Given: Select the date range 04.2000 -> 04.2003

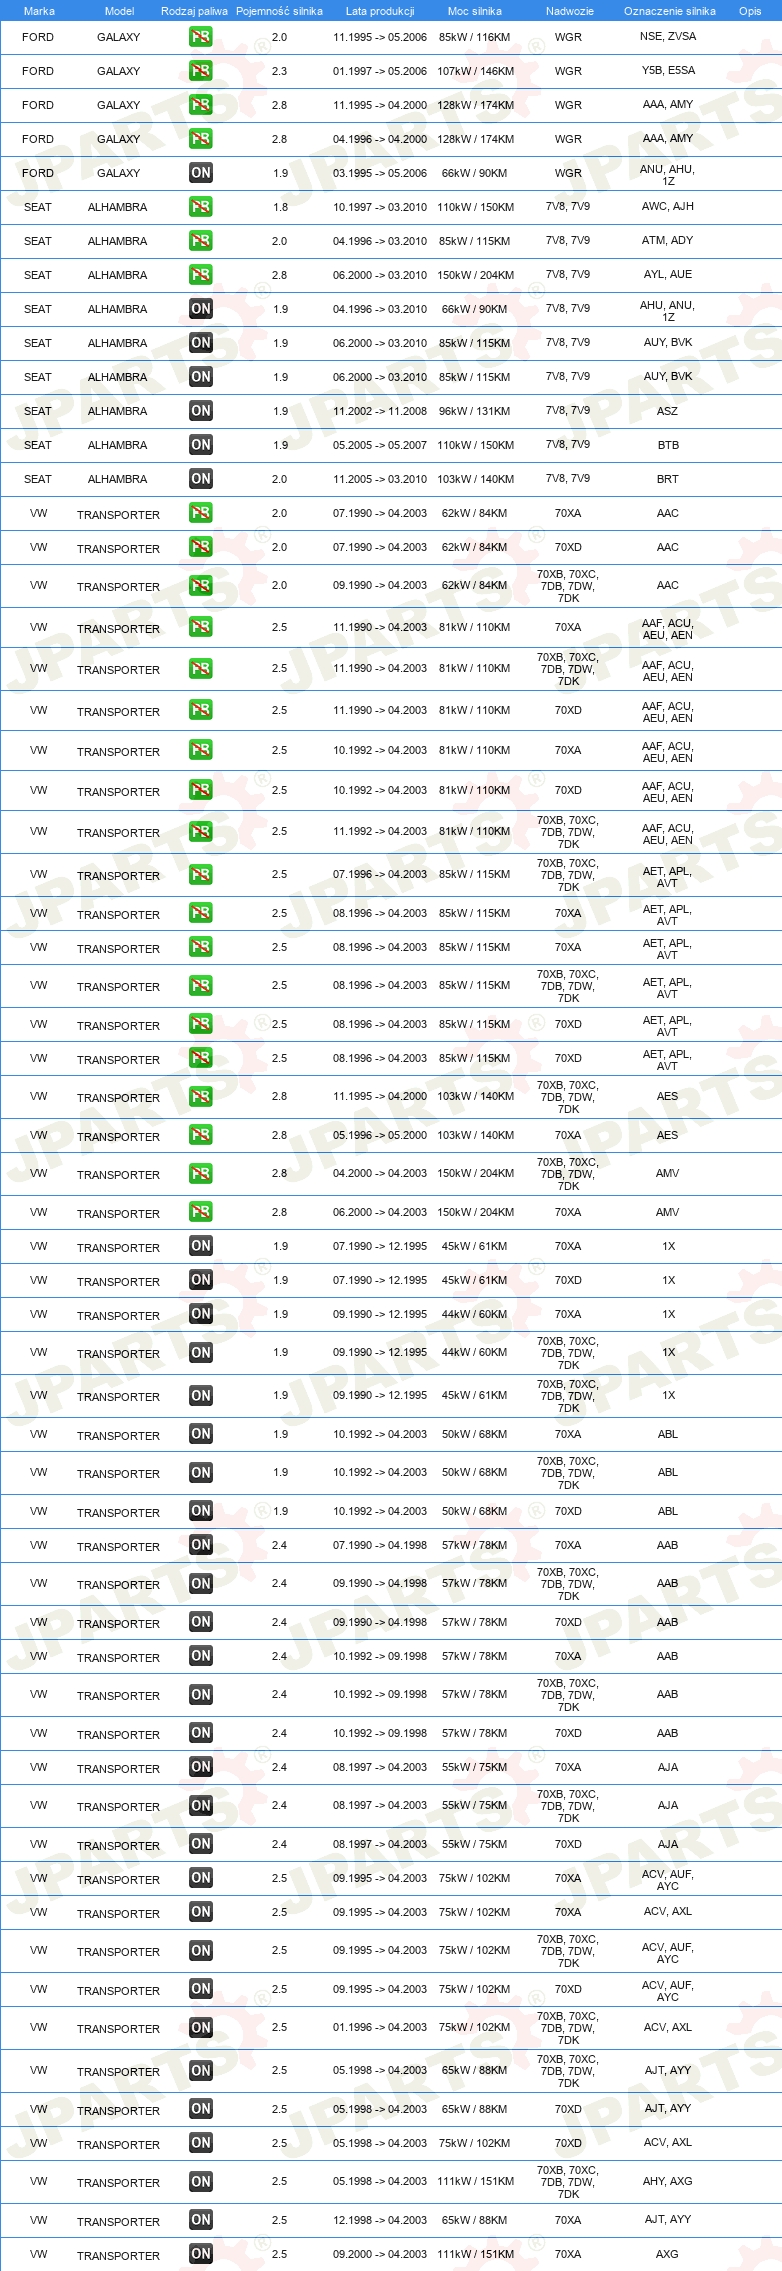Looking at the screenshot, I should tap(380, 1173).
